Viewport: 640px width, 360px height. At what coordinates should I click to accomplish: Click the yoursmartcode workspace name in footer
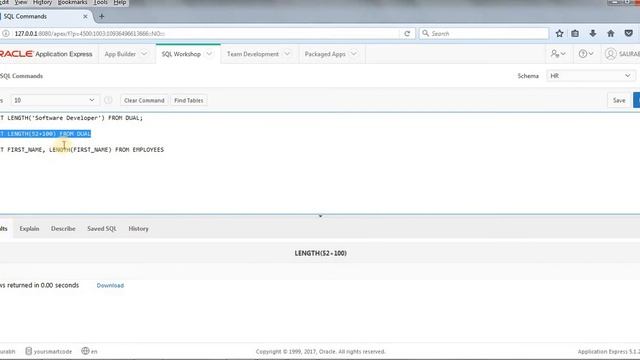[53, 351]
